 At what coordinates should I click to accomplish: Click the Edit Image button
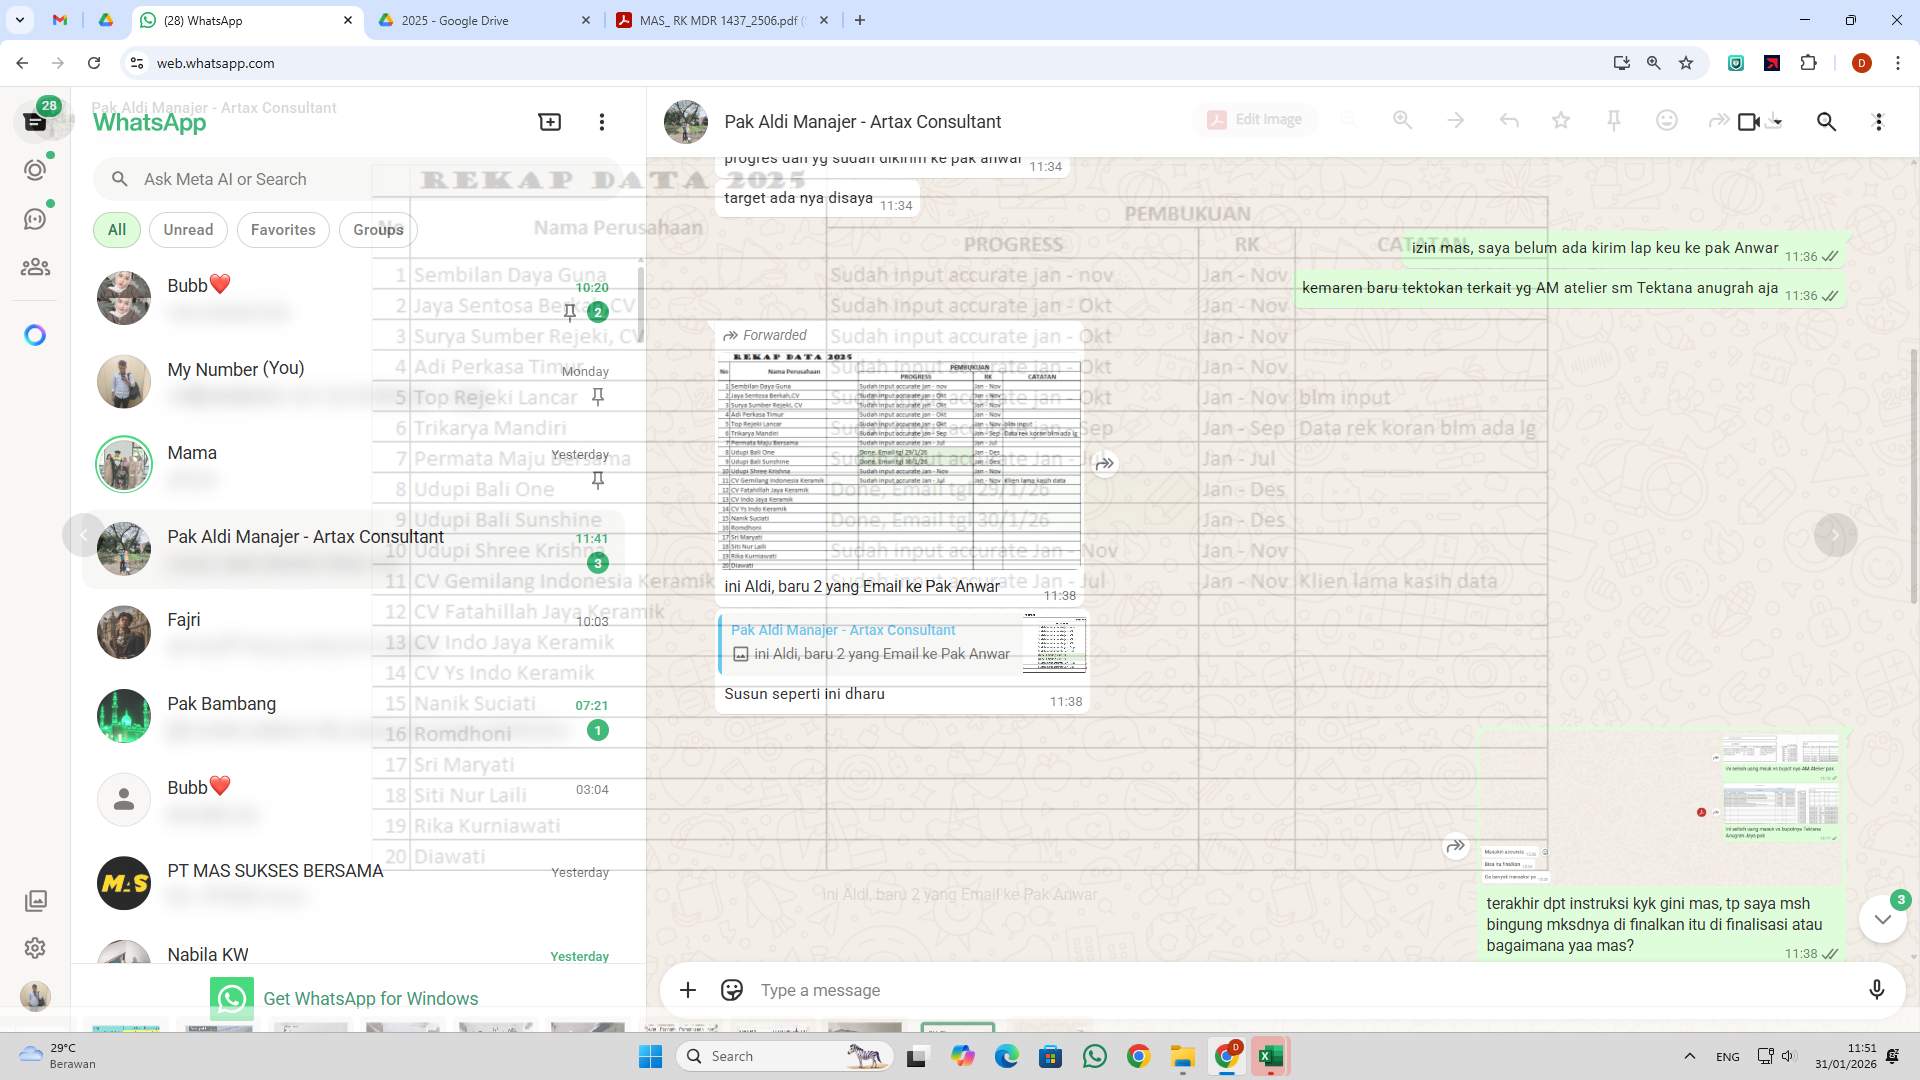point(1255,119)
